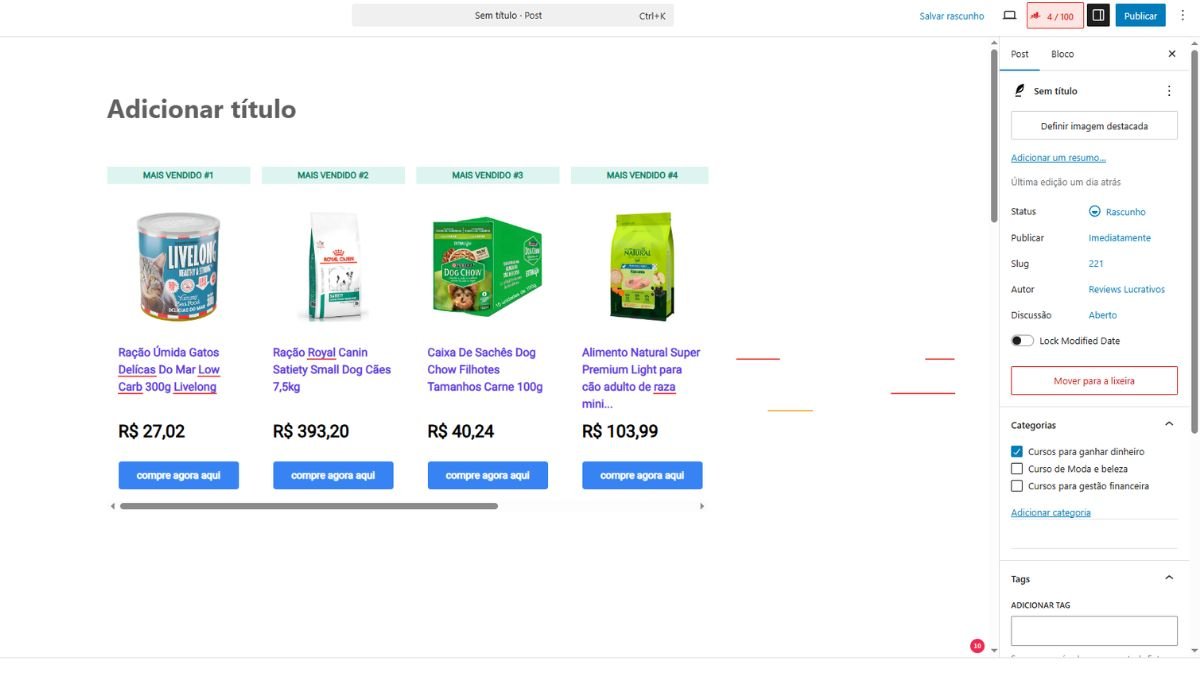This screenshot has width=1200, height=675.
Task: Click the post status pencil icon near Sem título
Action: tap(1017, 90)
